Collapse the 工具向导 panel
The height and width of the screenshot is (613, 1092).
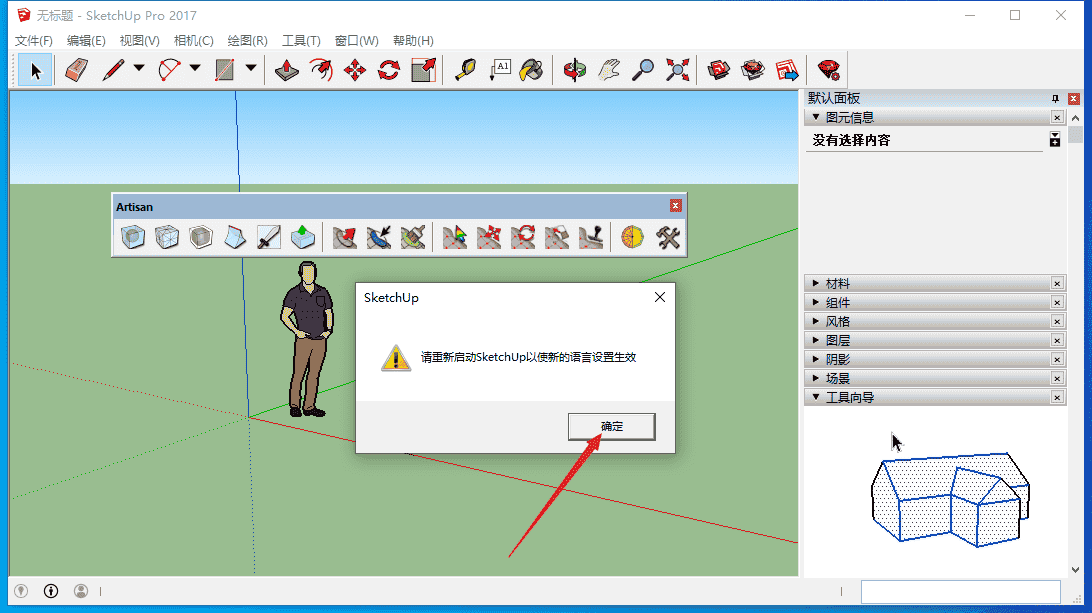(816, 397)
